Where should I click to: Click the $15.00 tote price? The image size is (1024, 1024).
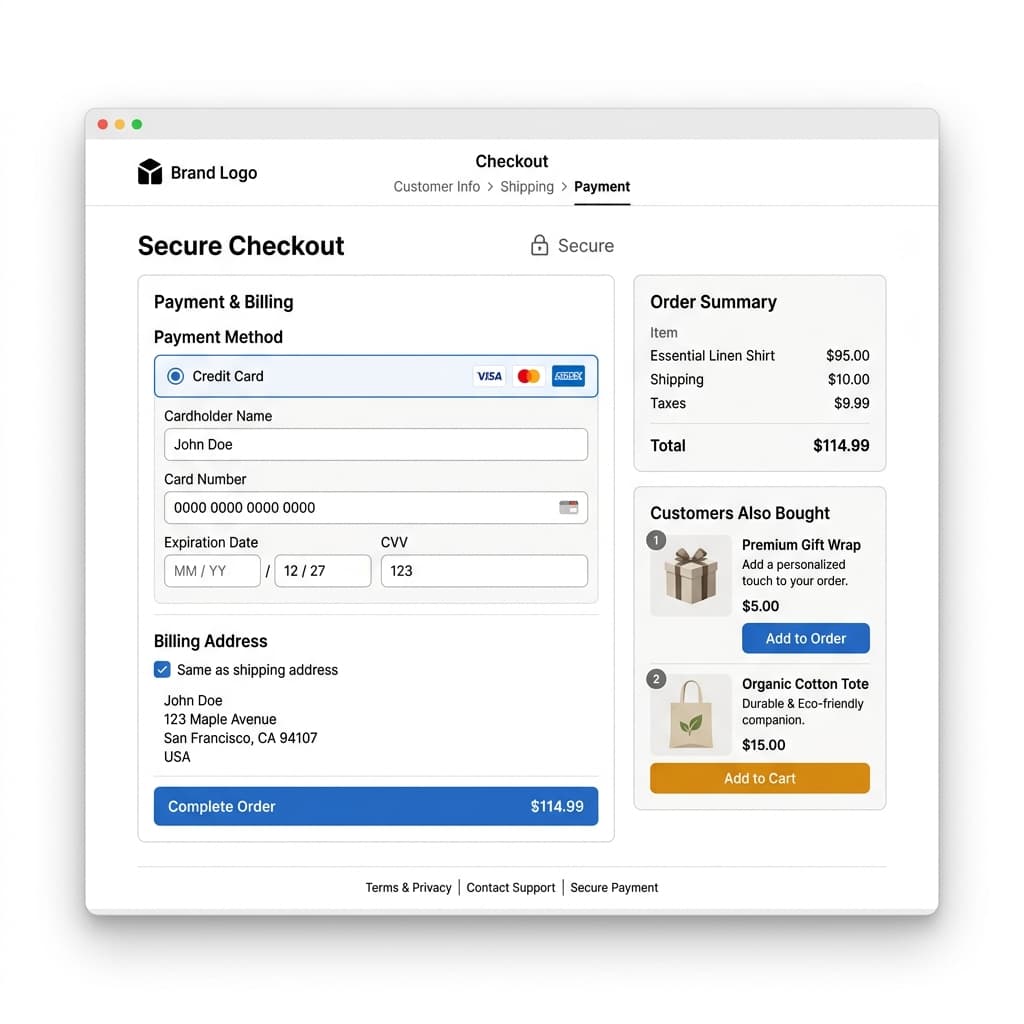pos(763,745)
